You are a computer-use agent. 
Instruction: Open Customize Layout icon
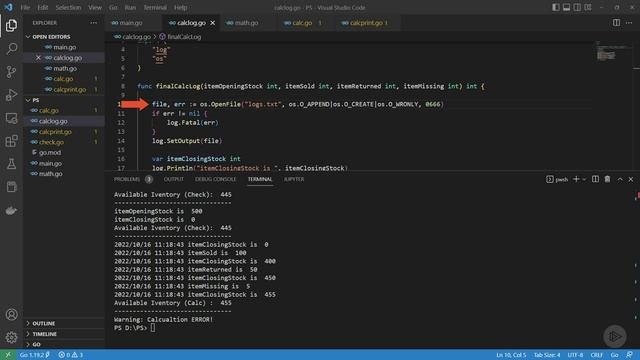click(x=588, y=7)
